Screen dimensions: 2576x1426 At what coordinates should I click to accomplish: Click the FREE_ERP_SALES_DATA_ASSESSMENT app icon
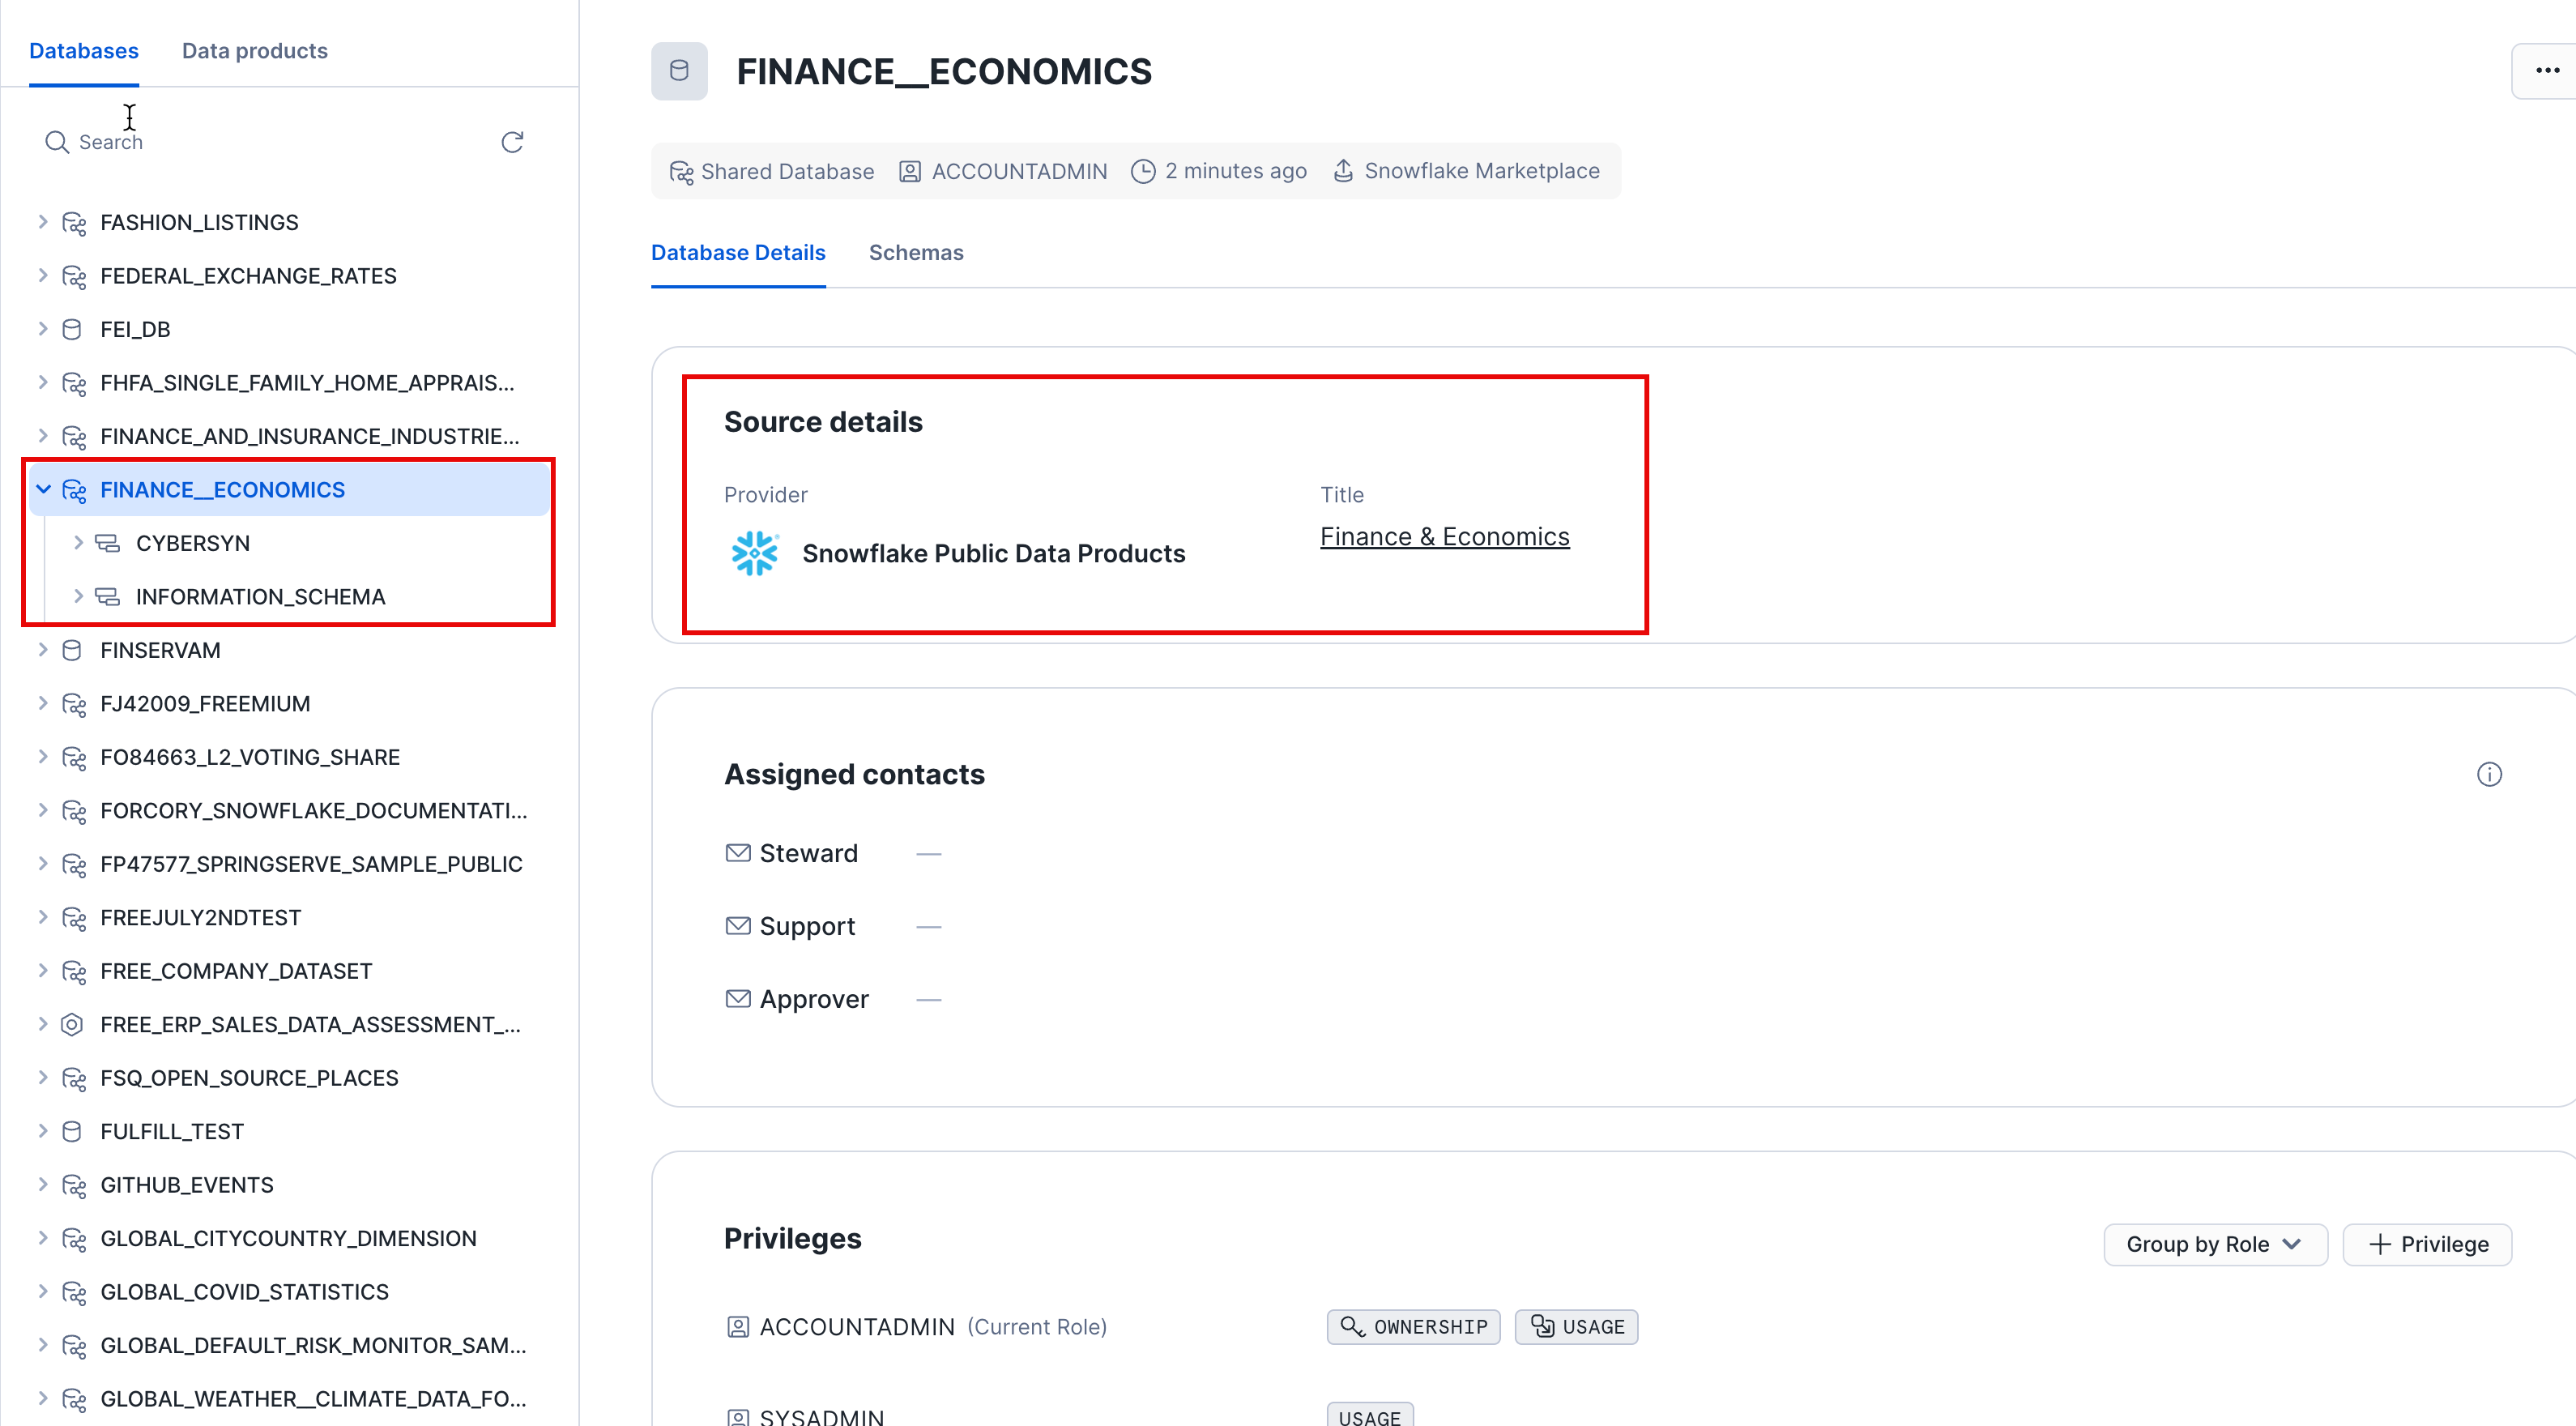pos(72,1024)
